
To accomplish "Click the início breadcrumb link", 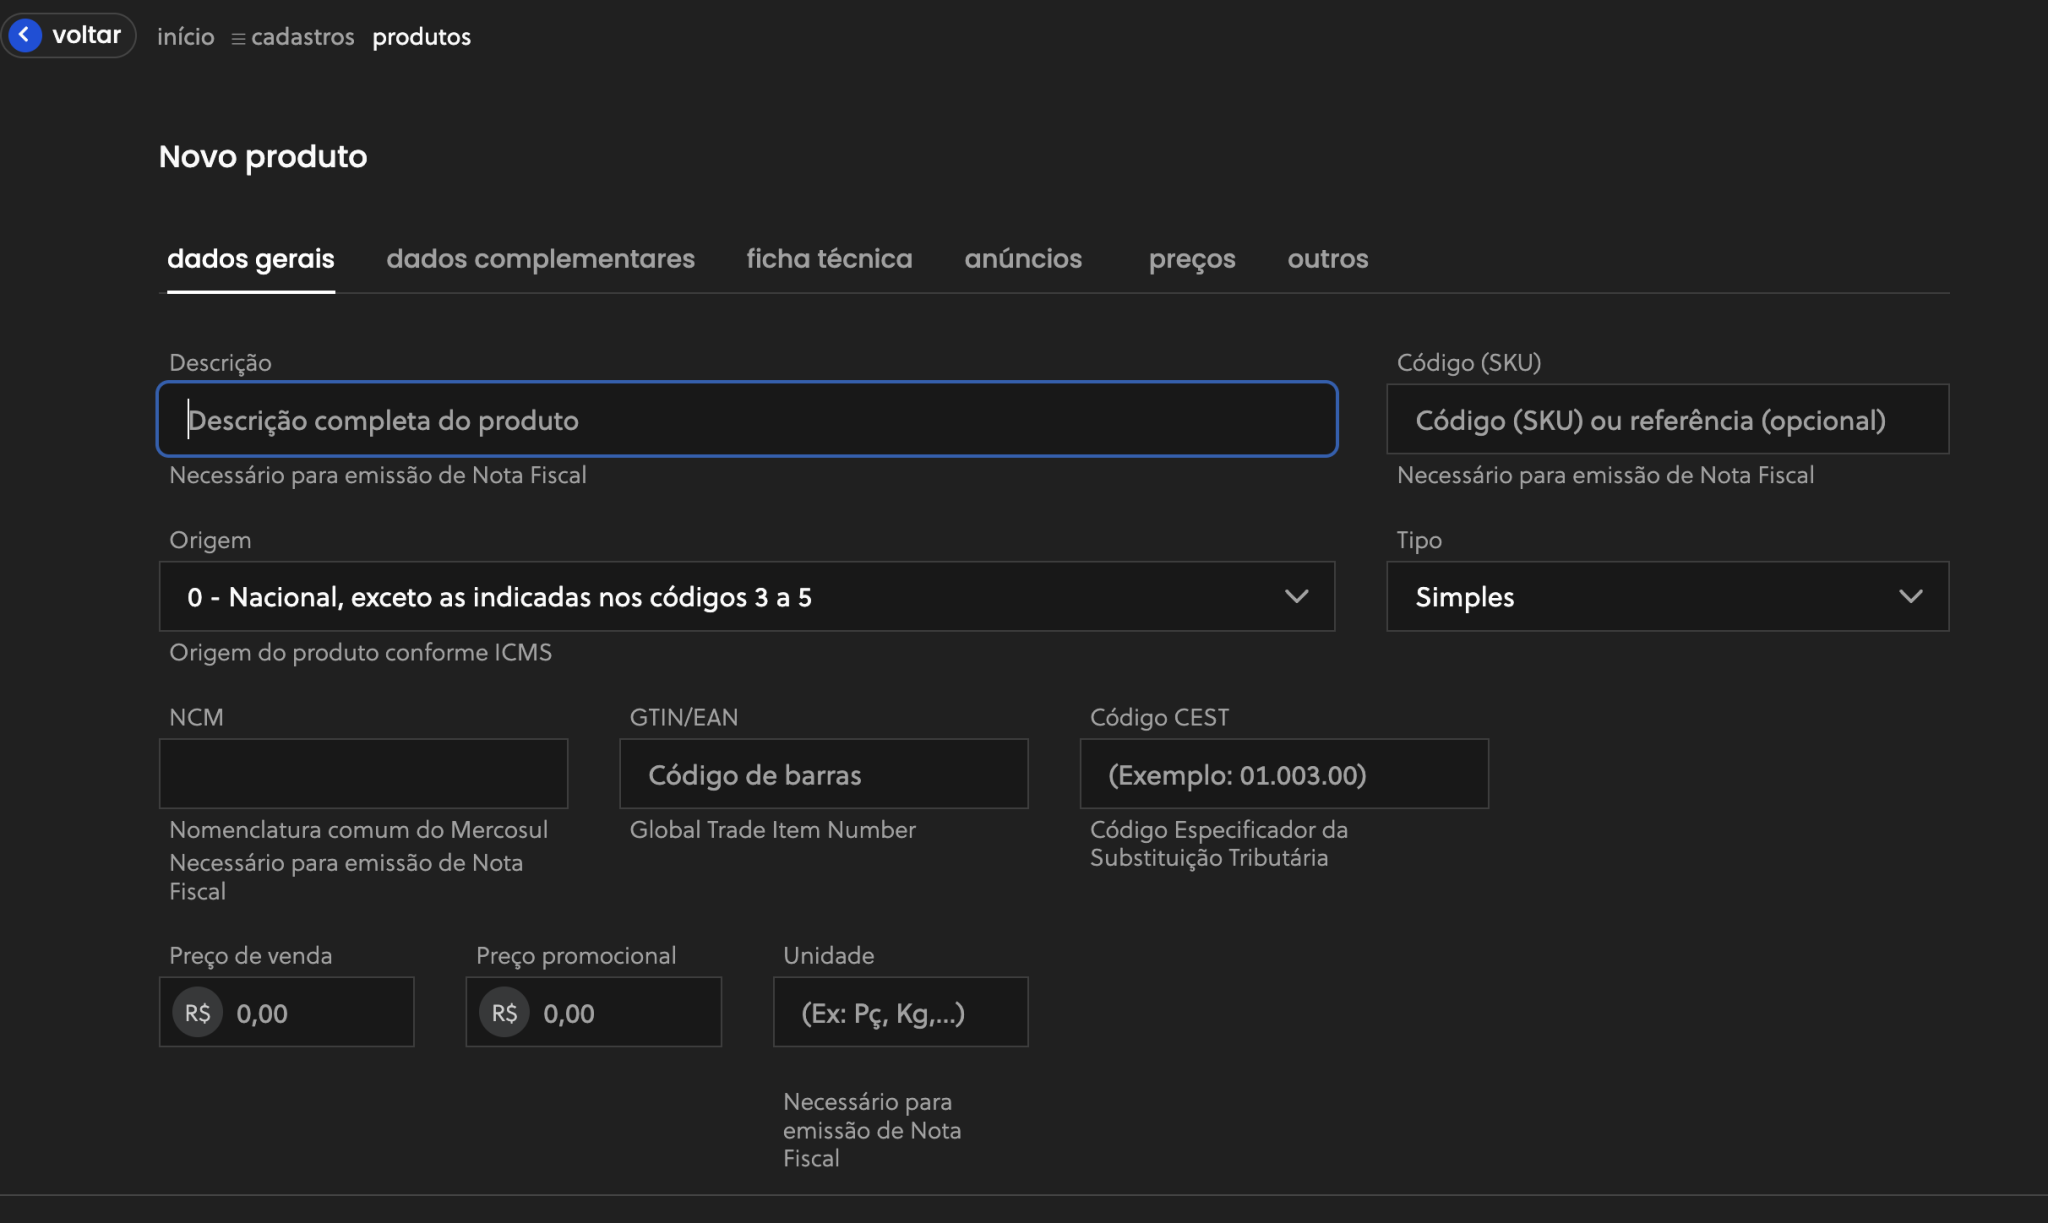I will pyautogui.click(x=186, y=37).
